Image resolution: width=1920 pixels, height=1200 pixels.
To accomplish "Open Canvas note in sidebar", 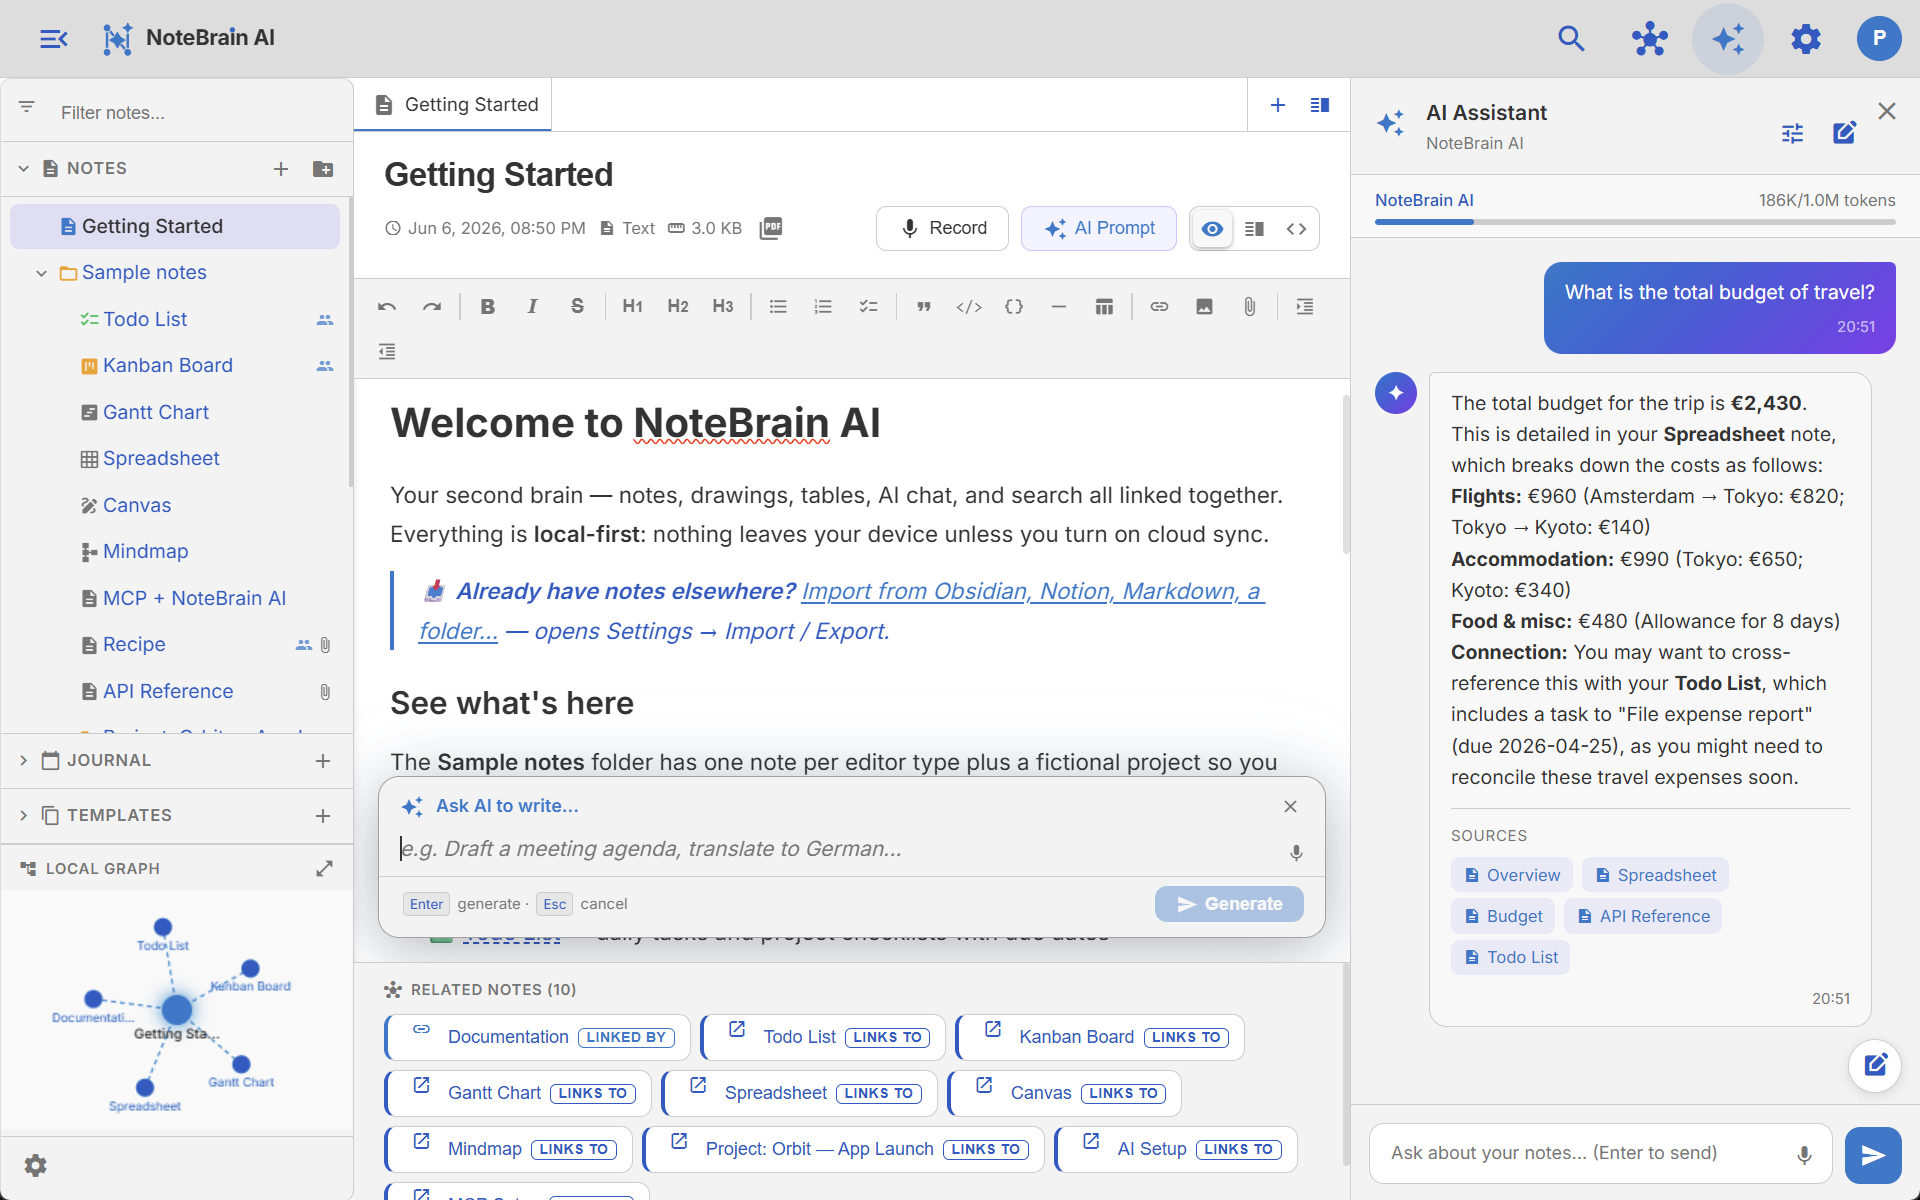I will click(x=137, y=506).
